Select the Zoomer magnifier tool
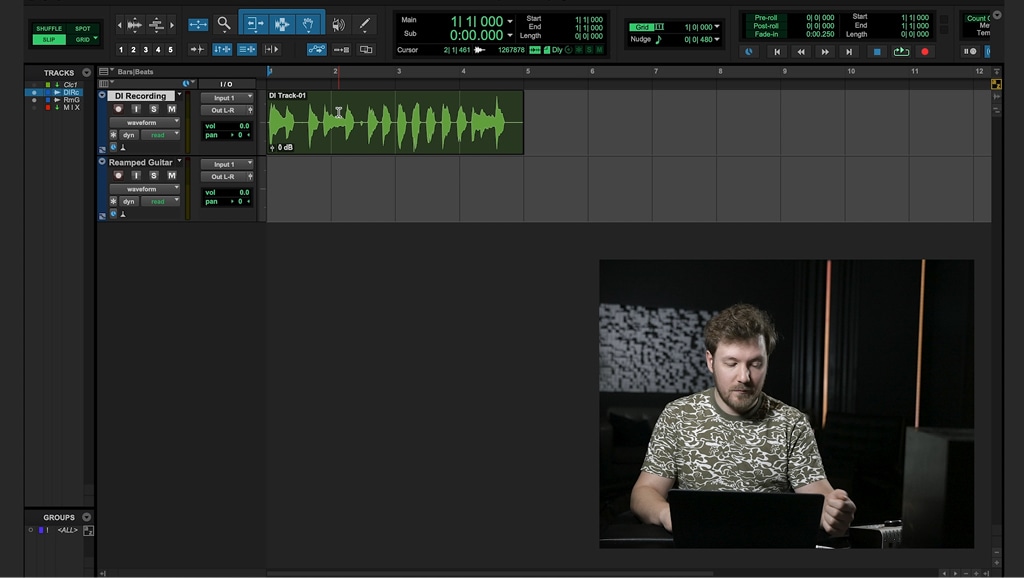 click(x=224, y=24)
